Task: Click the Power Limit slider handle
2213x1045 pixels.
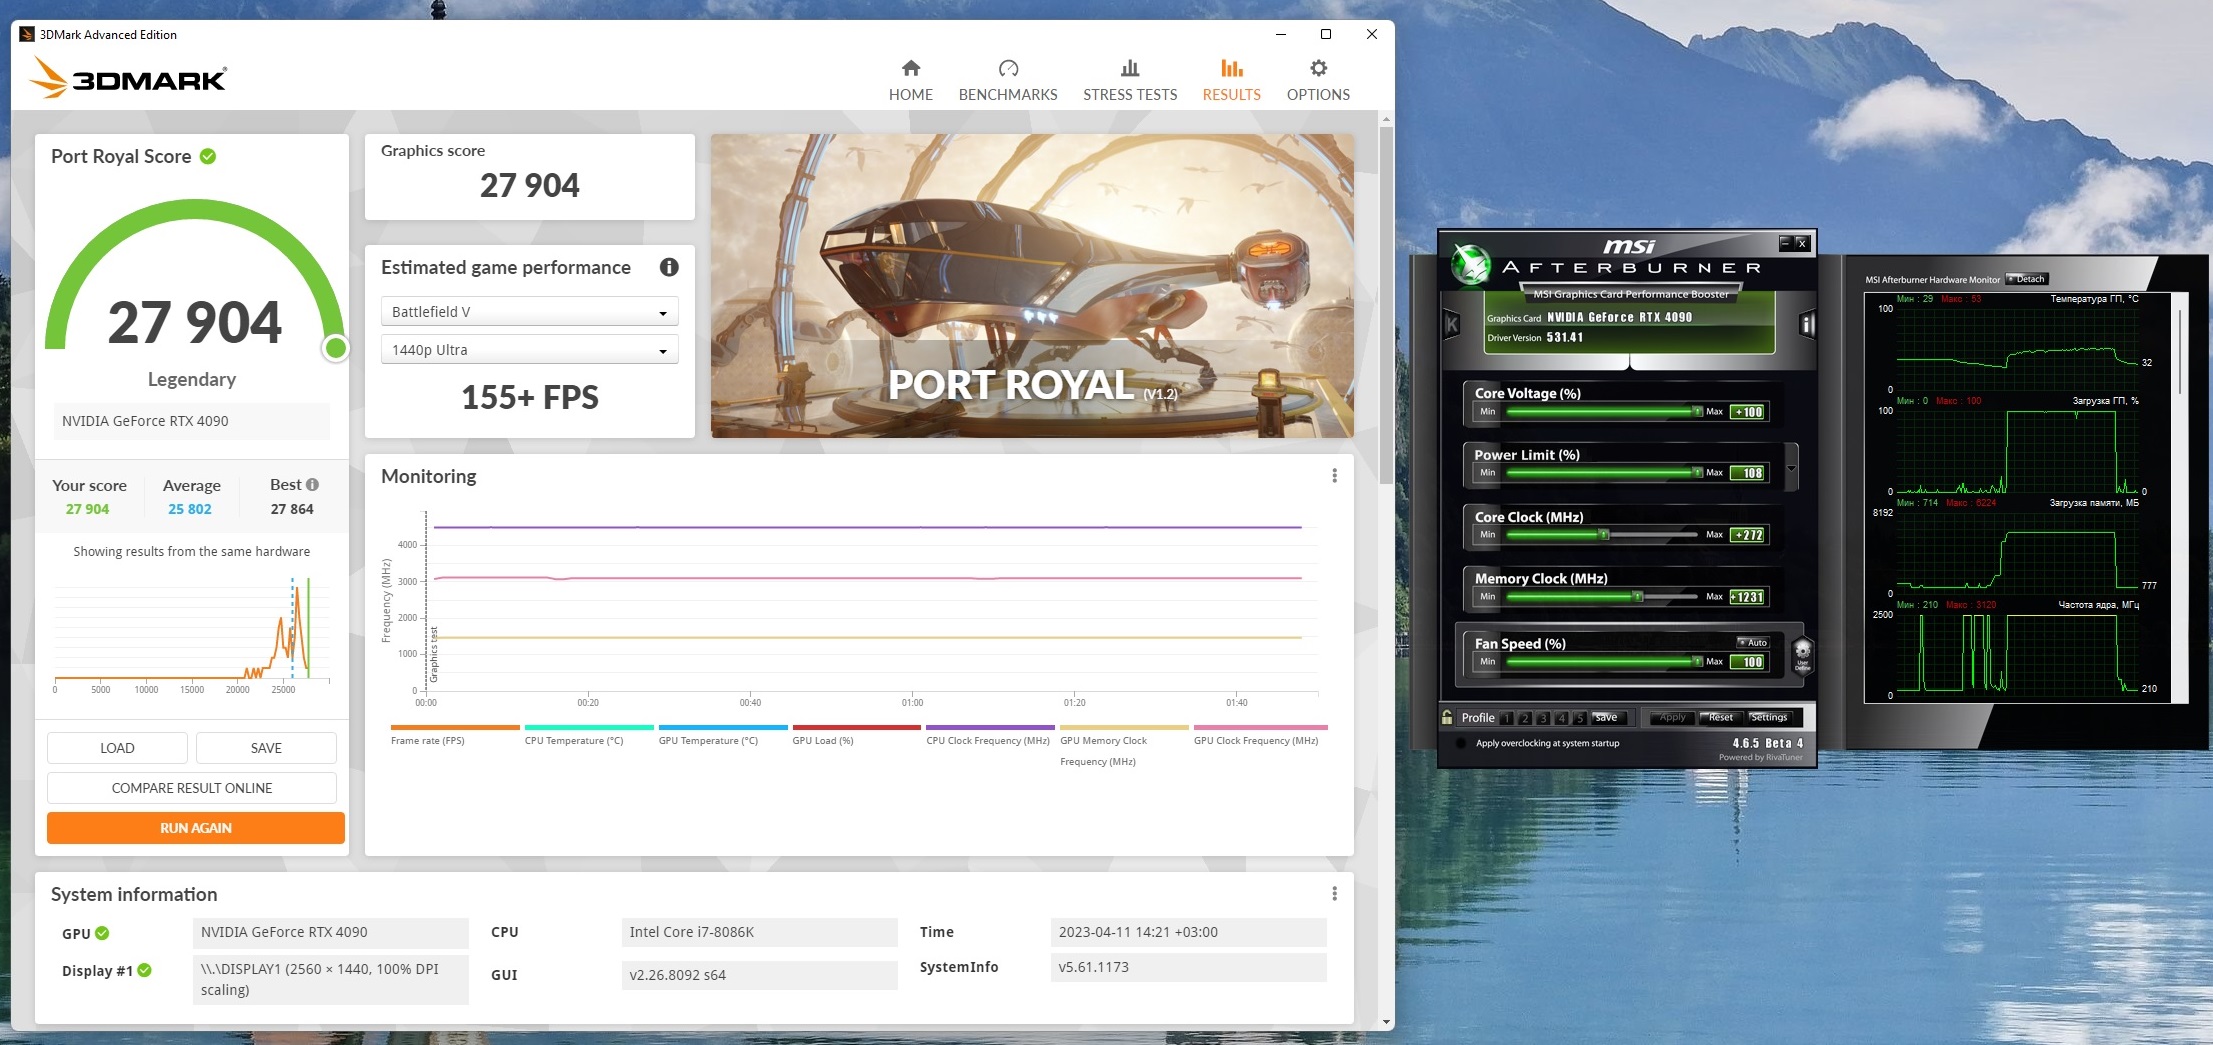Action: 1697,472
